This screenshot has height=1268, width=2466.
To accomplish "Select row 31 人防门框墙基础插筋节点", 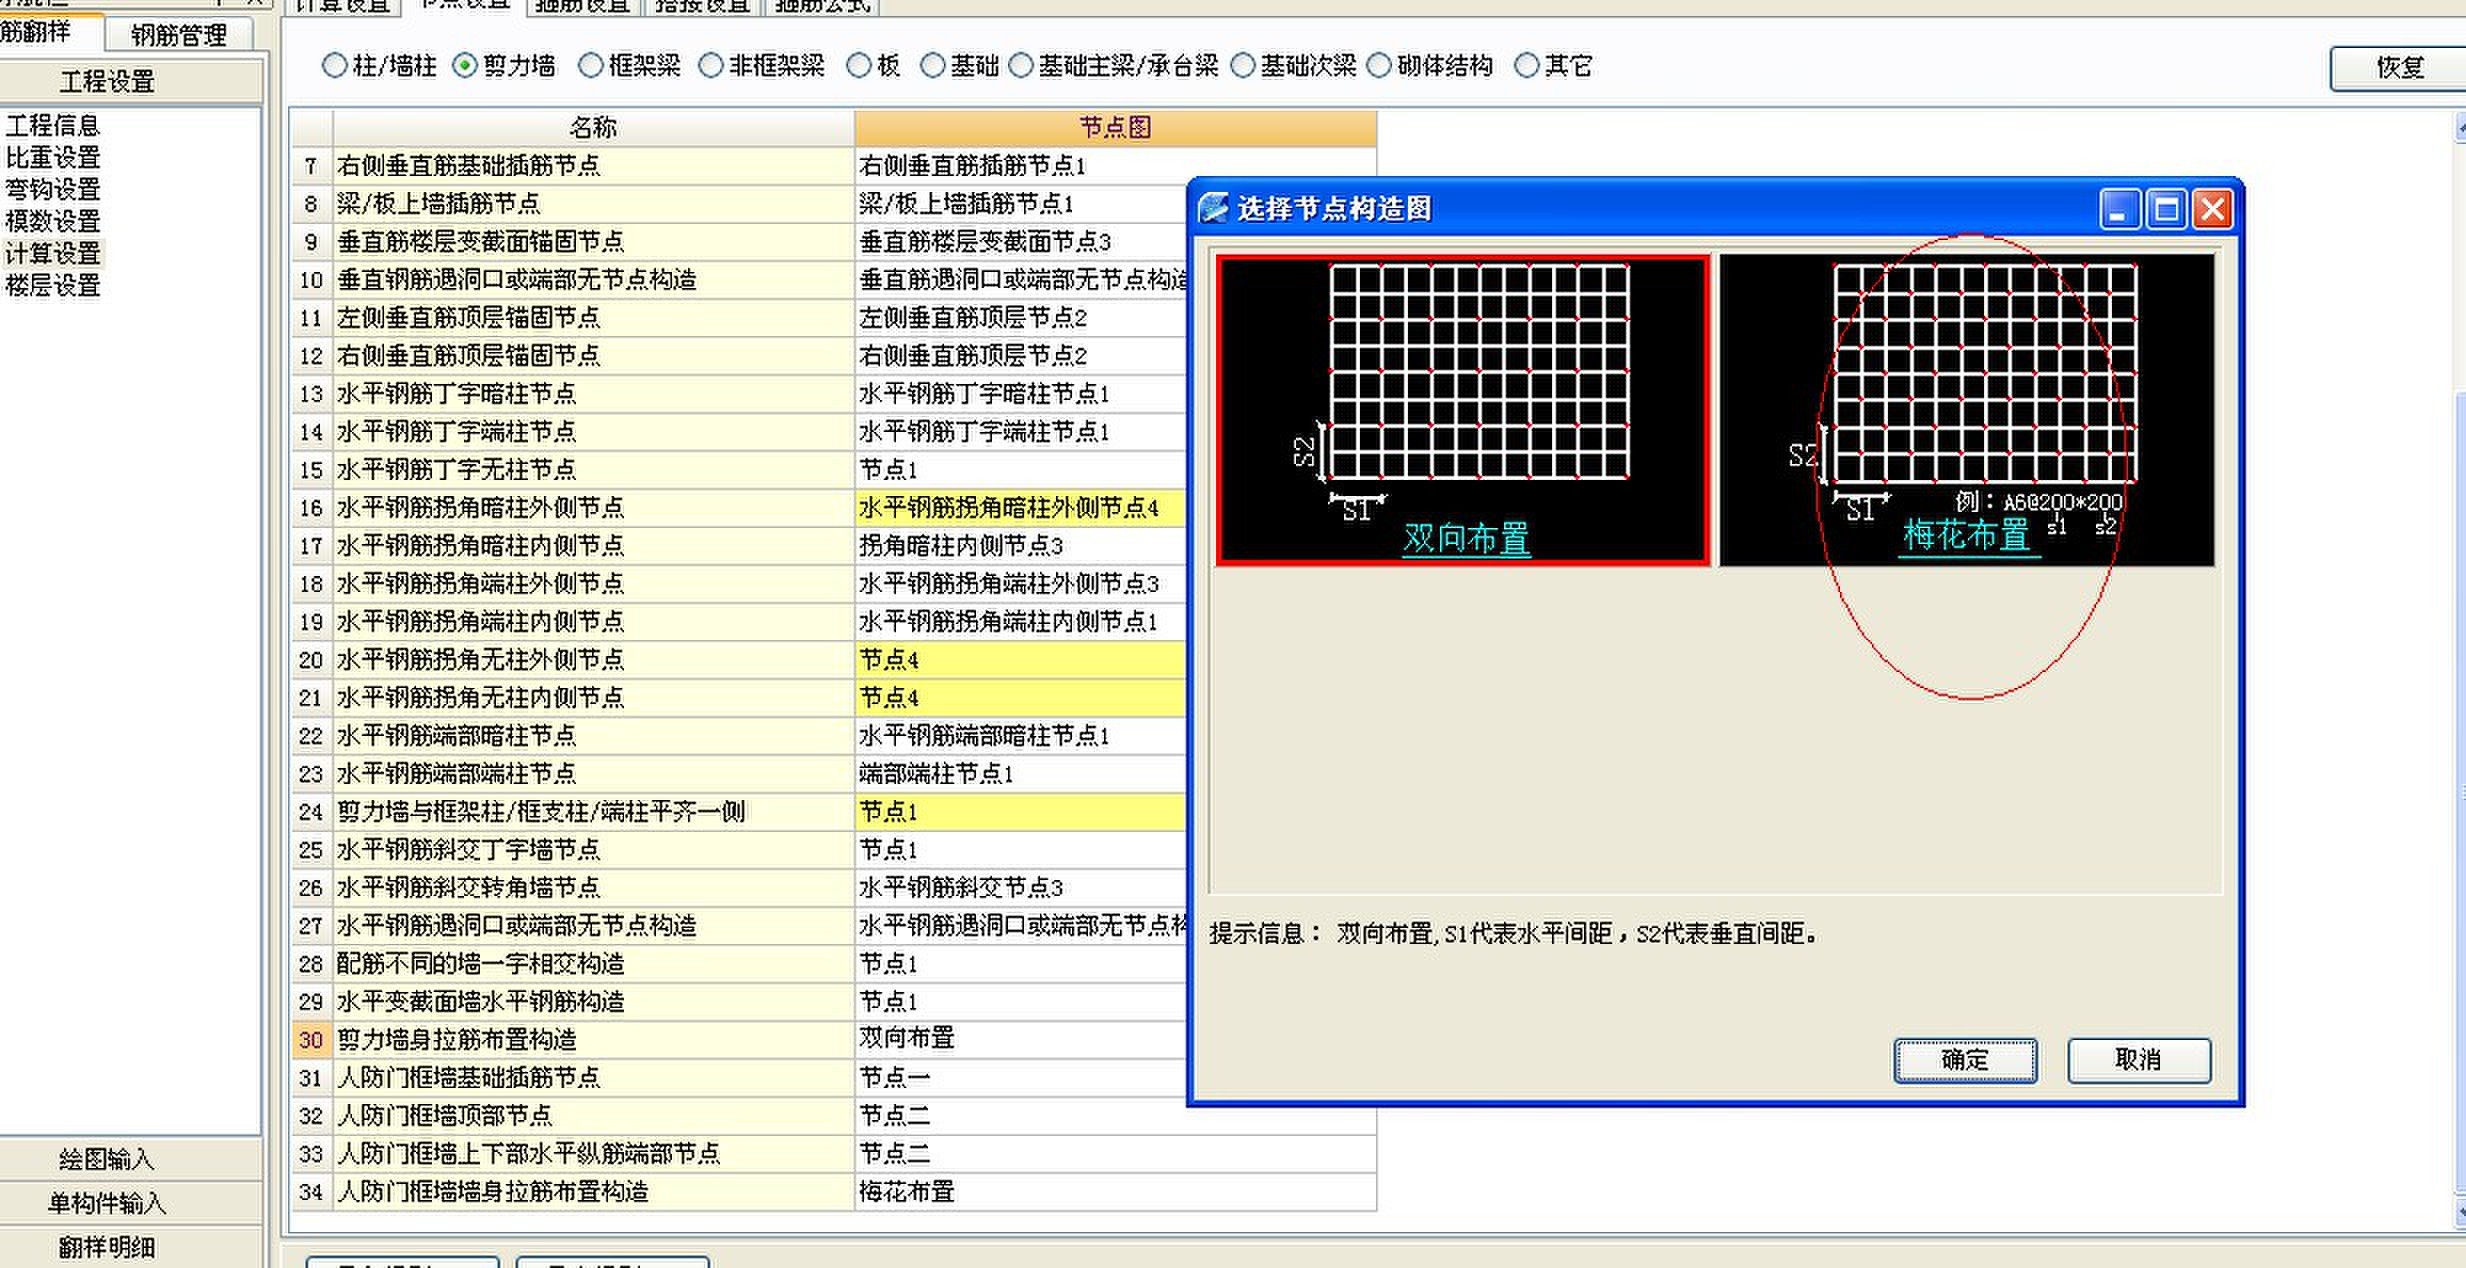I will pos(593,1078).
